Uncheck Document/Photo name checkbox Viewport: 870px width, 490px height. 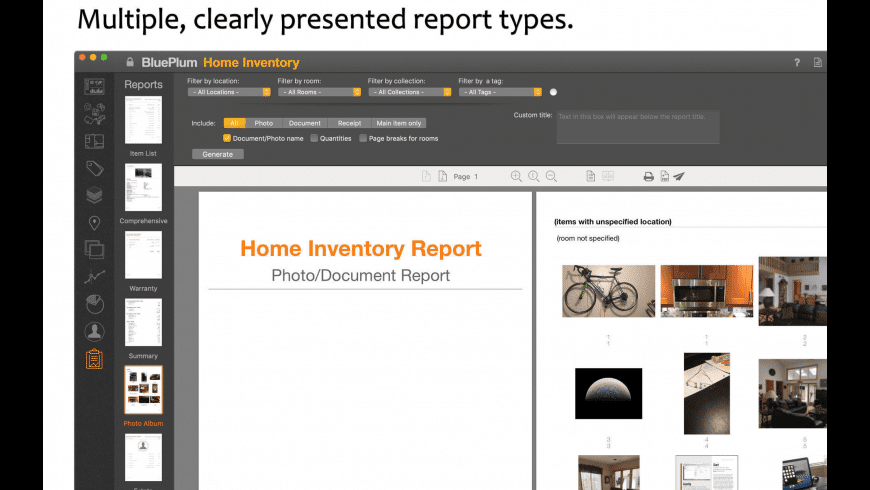pyautogui.click(x=226, y=138)
